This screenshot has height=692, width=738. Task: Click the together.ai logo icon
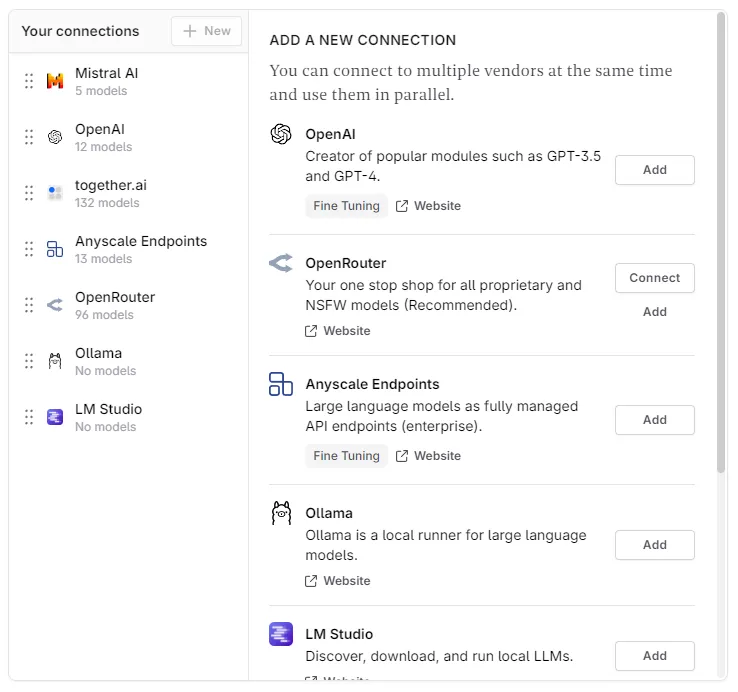(x=55, y=193)
